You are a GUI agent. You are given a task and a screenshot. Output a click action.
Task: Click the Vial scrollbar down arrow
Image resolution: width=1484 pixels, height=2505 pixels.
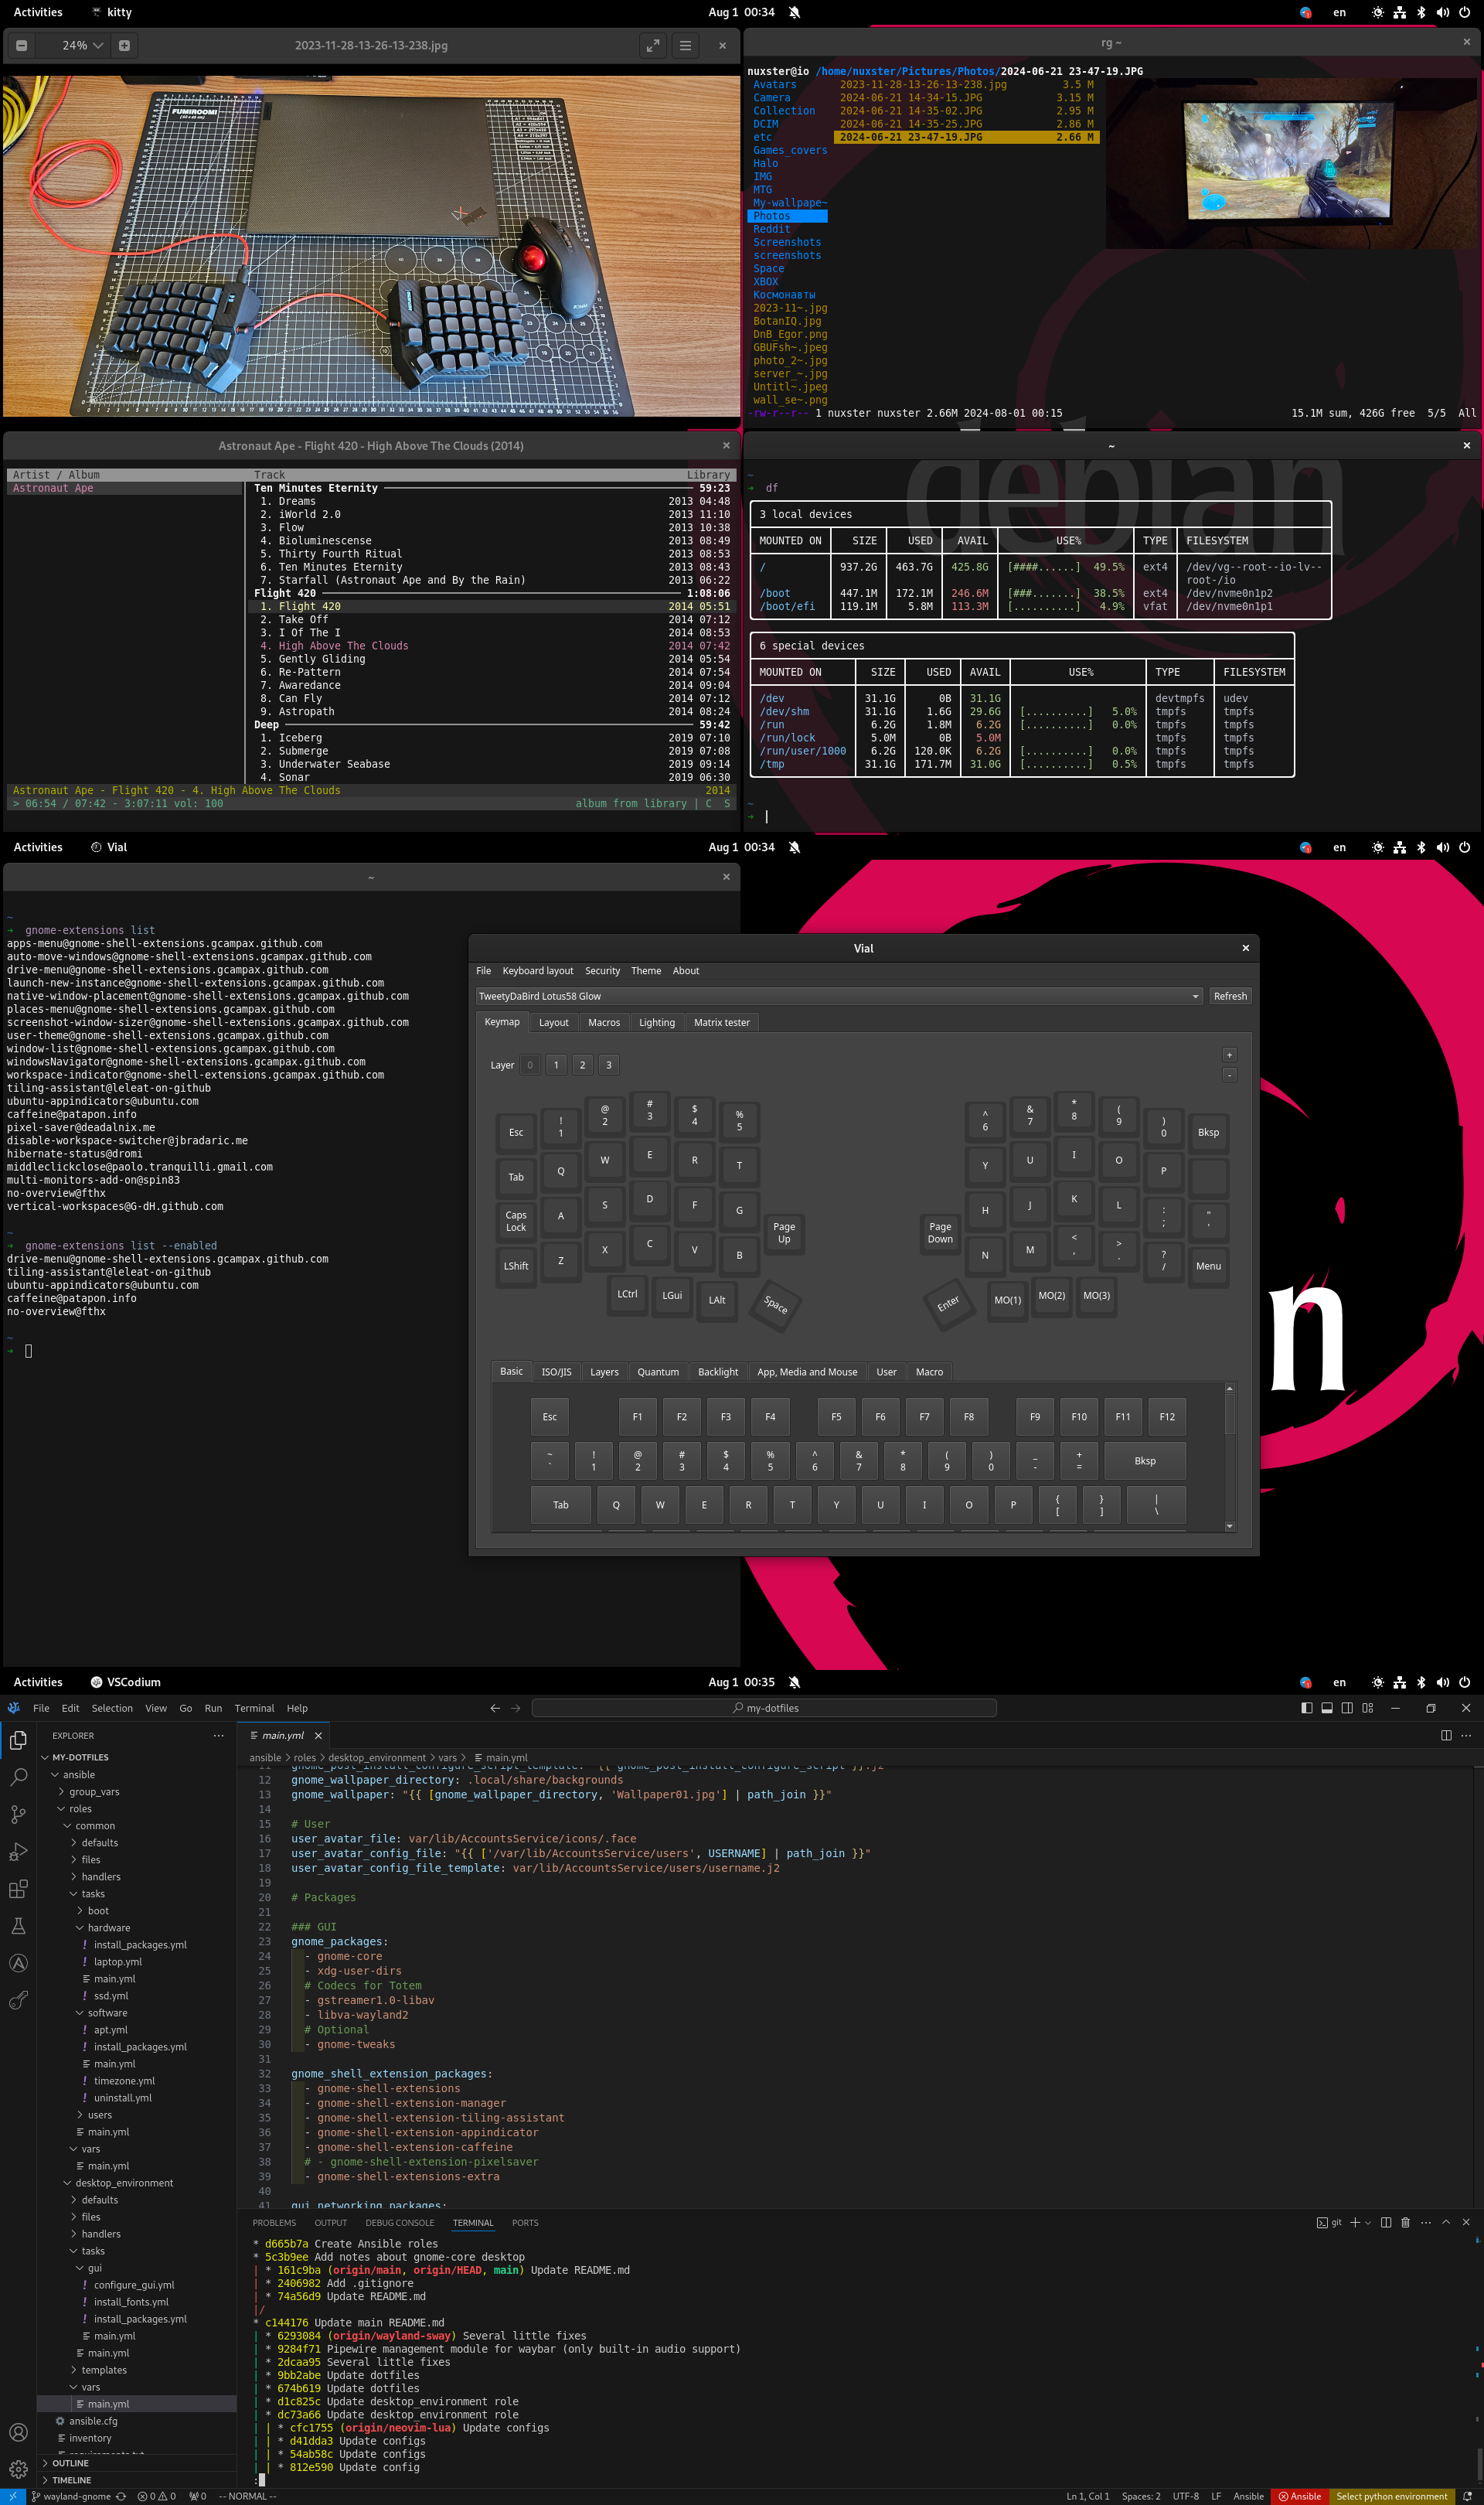tap(1230, 1526)
